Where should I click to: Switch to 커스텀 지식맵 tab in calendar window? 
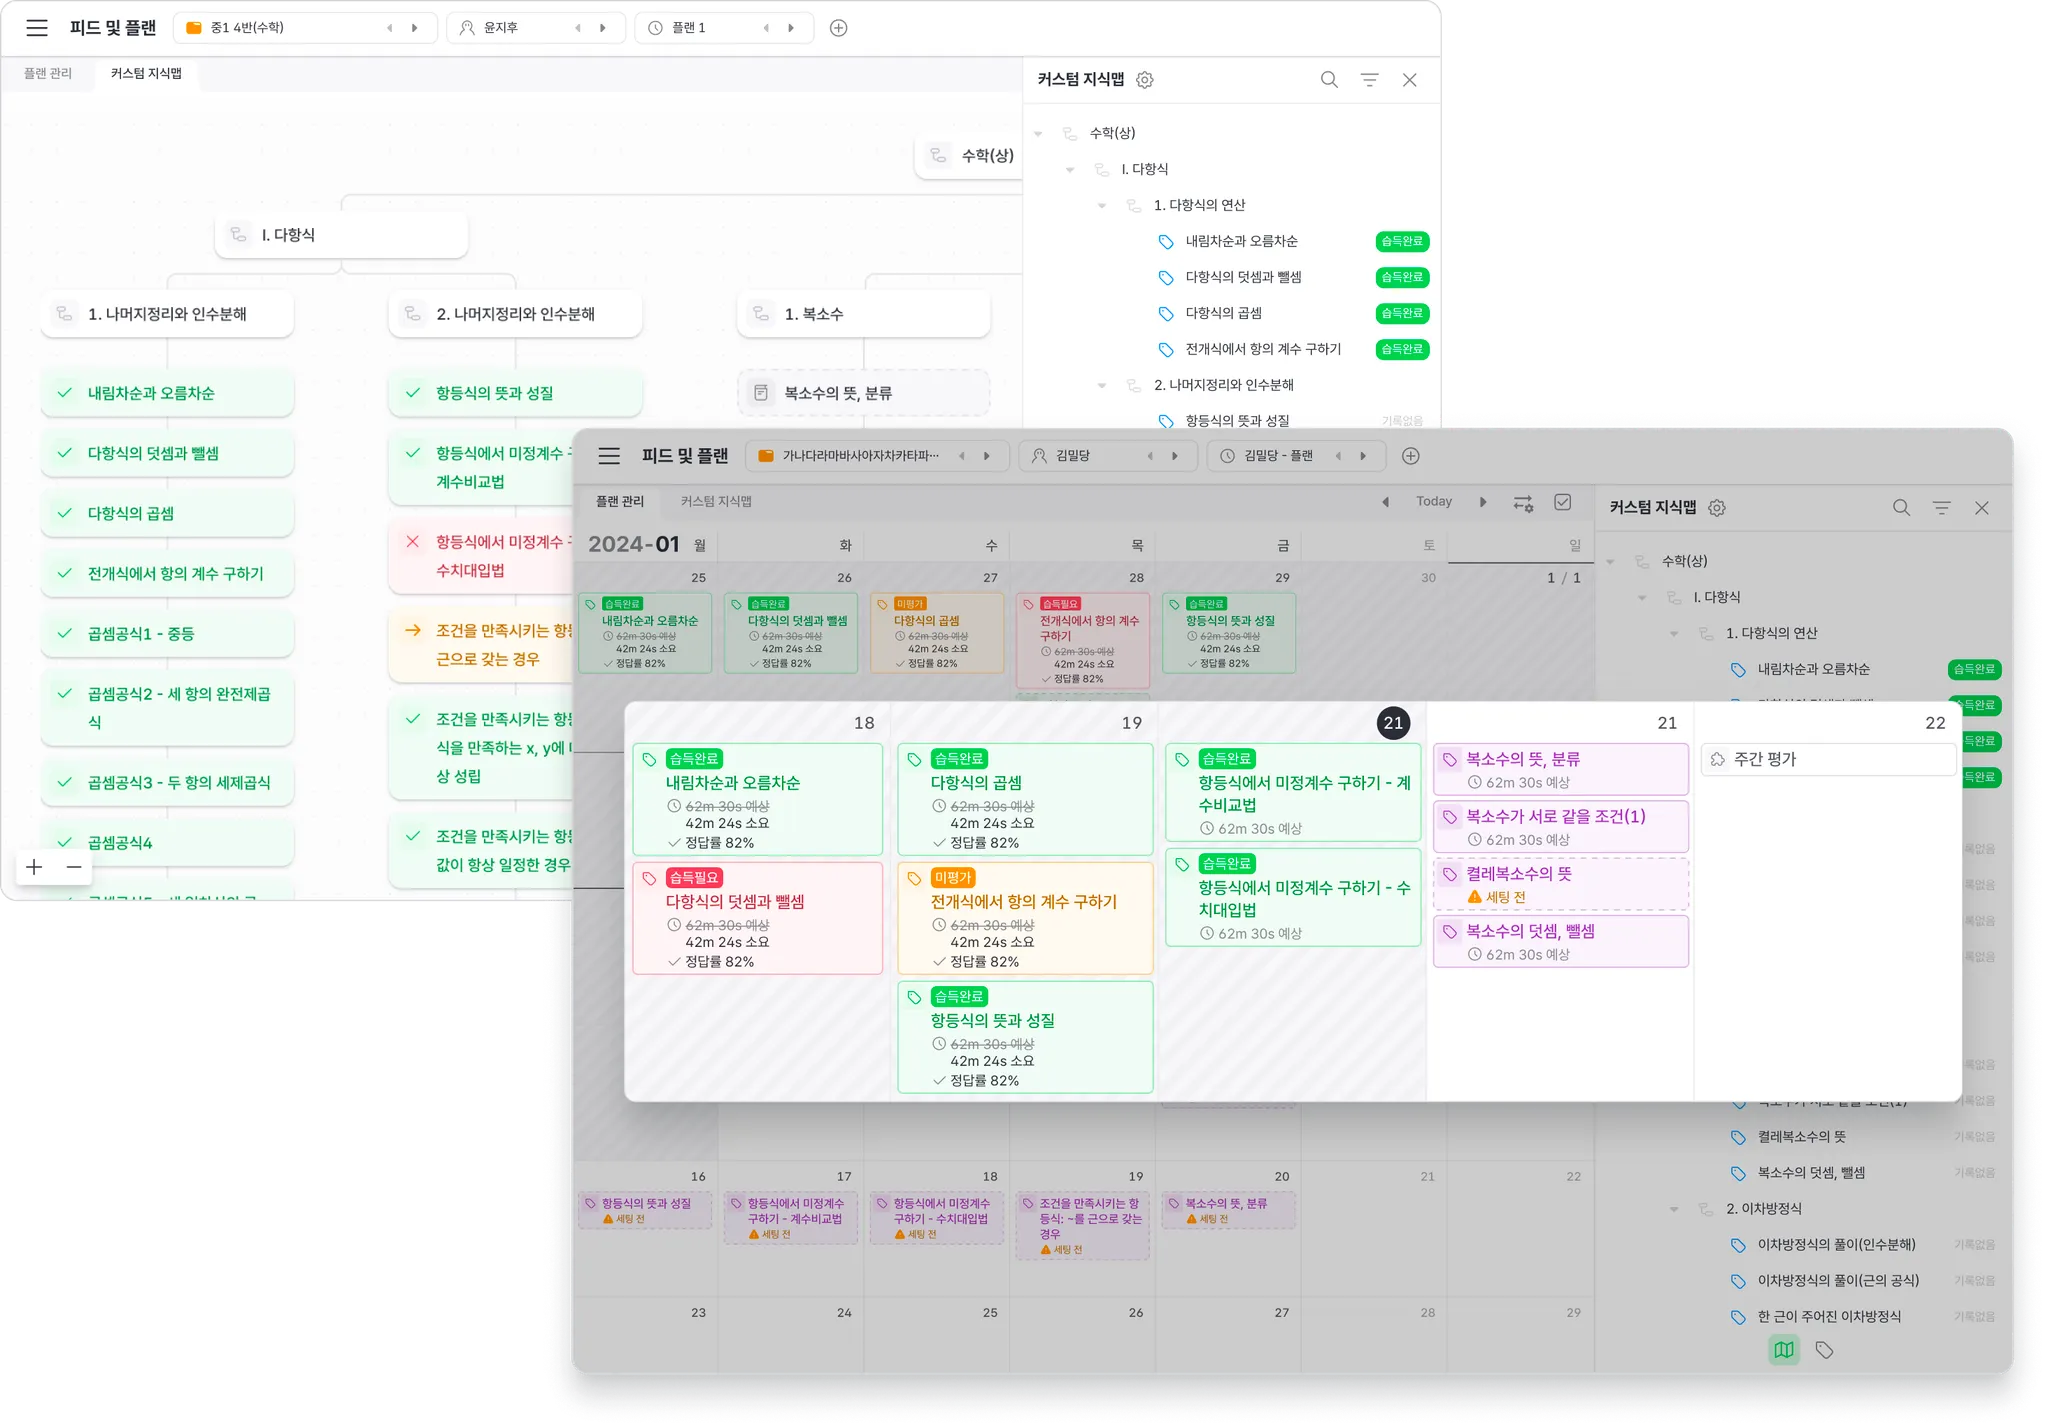(716, 501)
